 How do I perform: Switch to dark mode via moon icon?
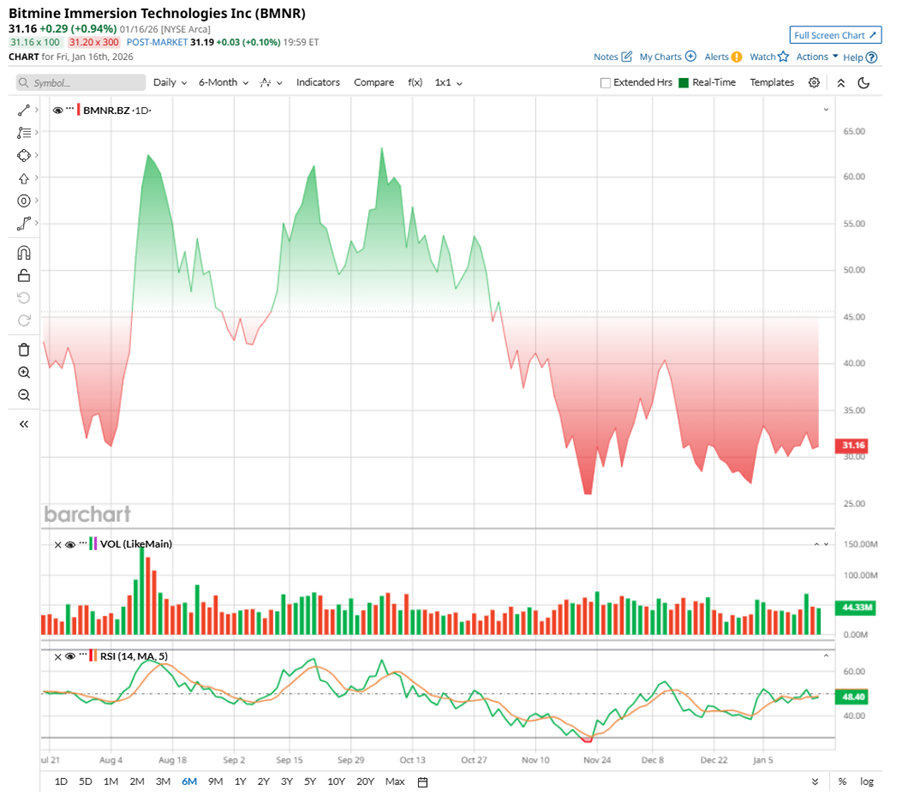[x=862, y=82]
